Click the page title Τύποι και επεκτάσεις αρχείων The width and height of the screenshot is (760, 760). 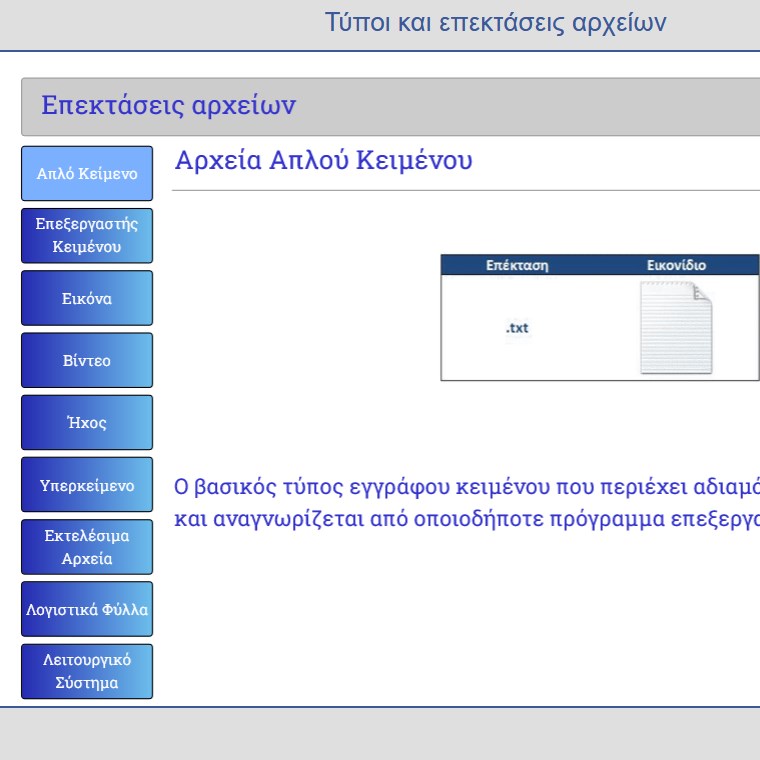pos(495,23)
